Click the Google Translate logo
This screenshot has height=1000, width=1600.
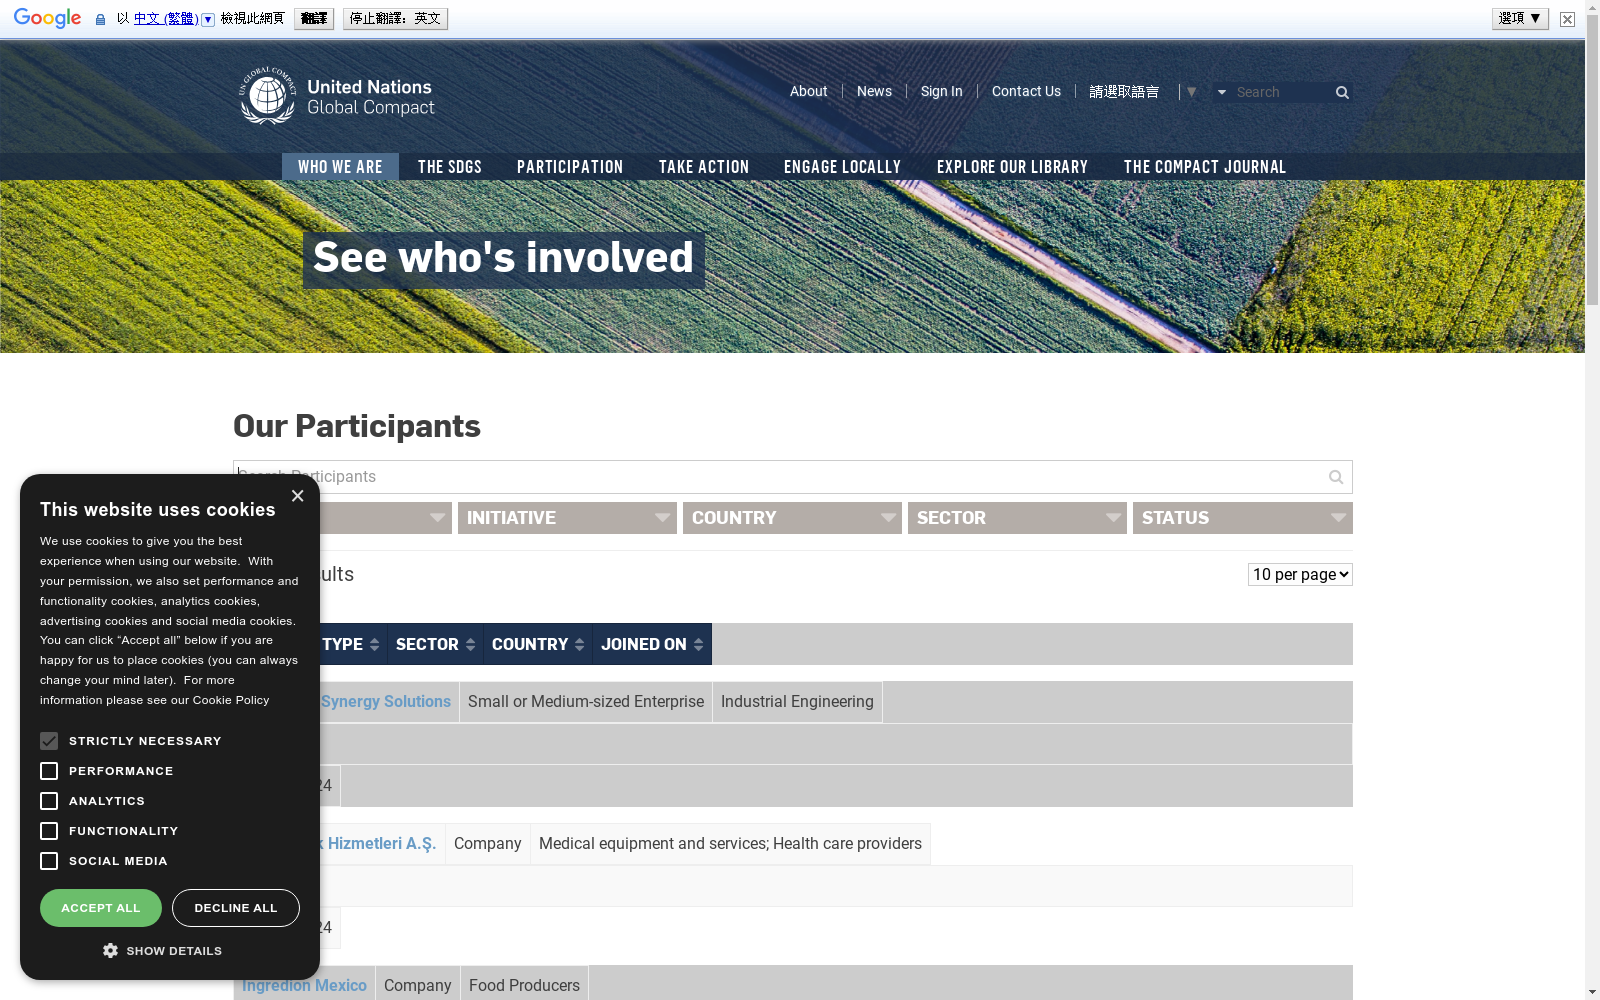pos(47,18)
